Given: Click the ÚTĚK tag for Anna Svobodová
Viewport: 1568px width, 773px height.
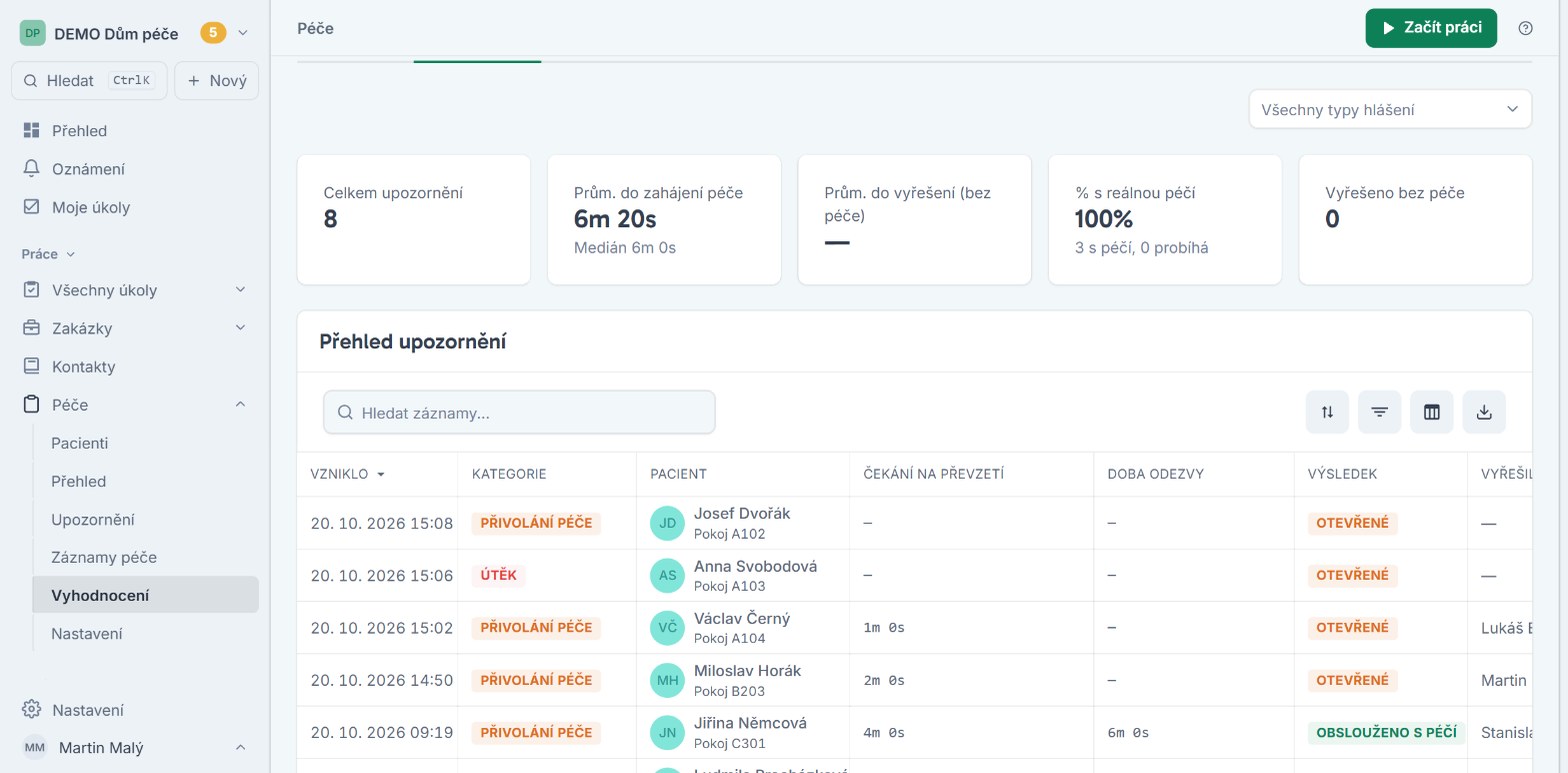Looking at the screenshot, I should (499, 575).
